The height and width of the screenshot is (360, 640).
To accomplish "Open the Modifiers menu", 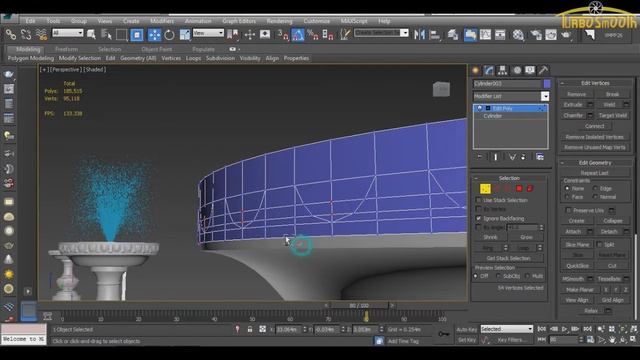I will [x=162, y=21].
